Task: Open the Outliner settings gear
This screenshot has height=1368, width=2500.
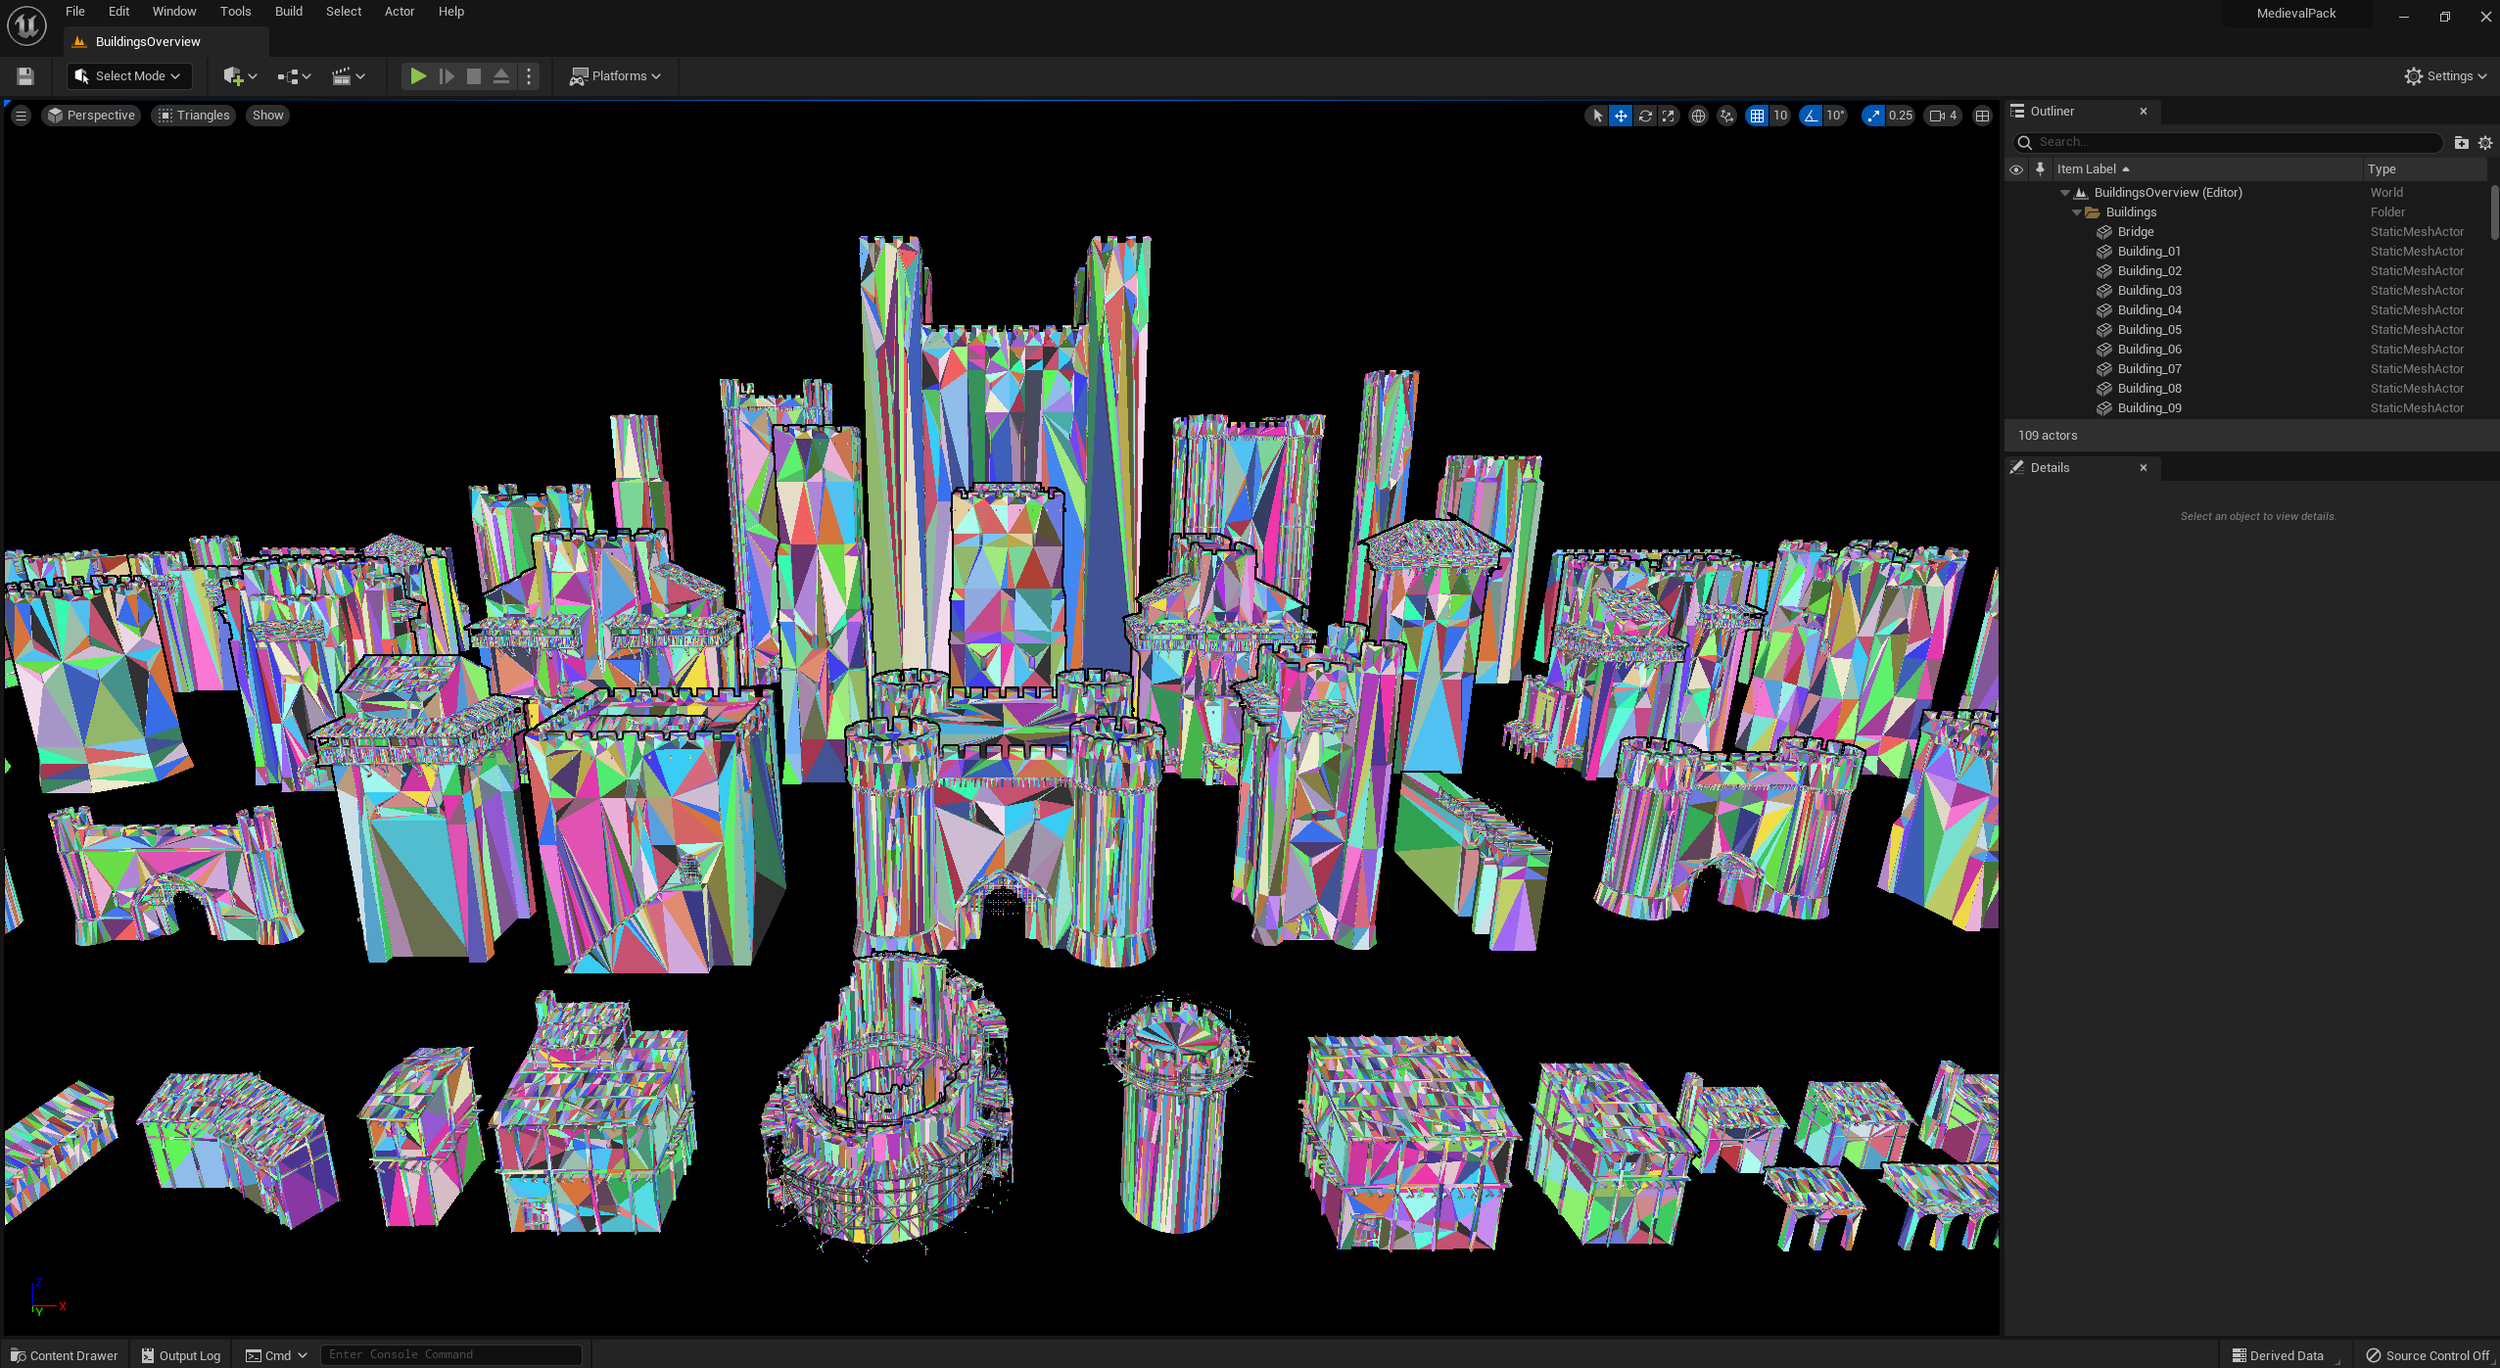Action: pyautogui.click(x=2485, y=143)
